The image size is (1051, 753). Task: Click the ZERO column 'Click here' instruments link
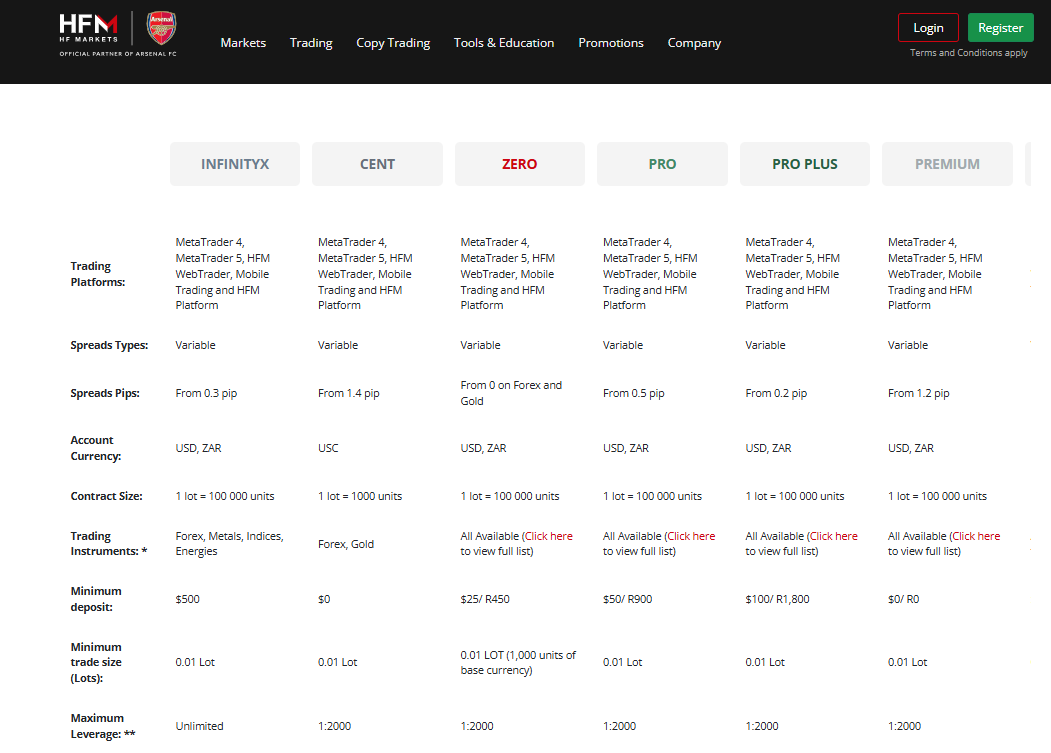pos(548,536)
